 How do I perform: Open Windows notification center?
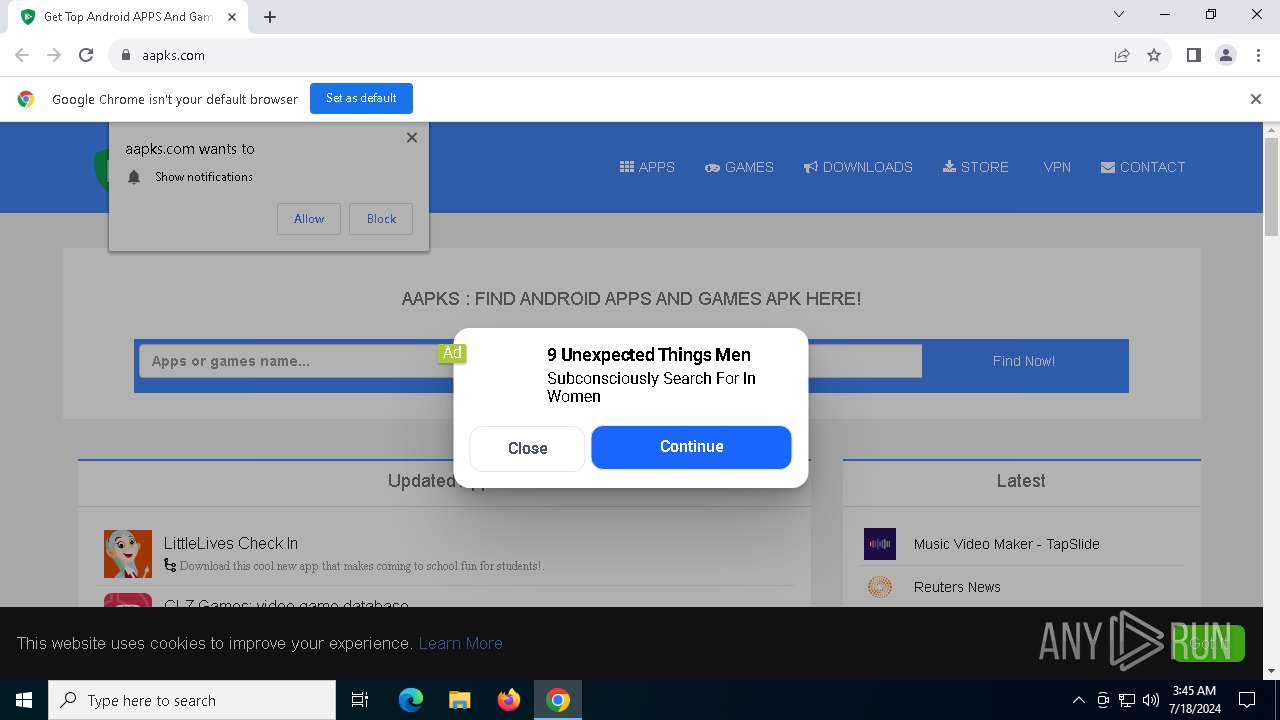(1247, 700)
